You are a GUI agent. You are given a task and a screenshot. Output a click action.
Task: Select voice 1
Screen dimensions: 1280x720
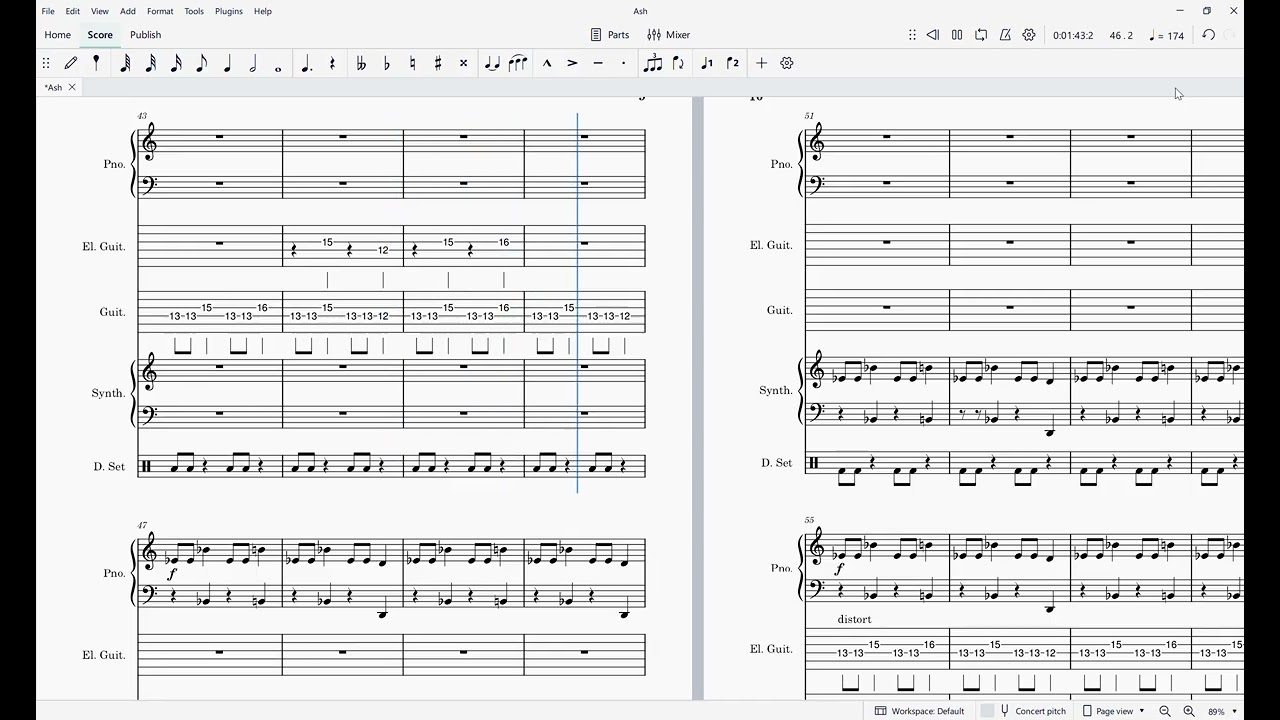point(707,63)
